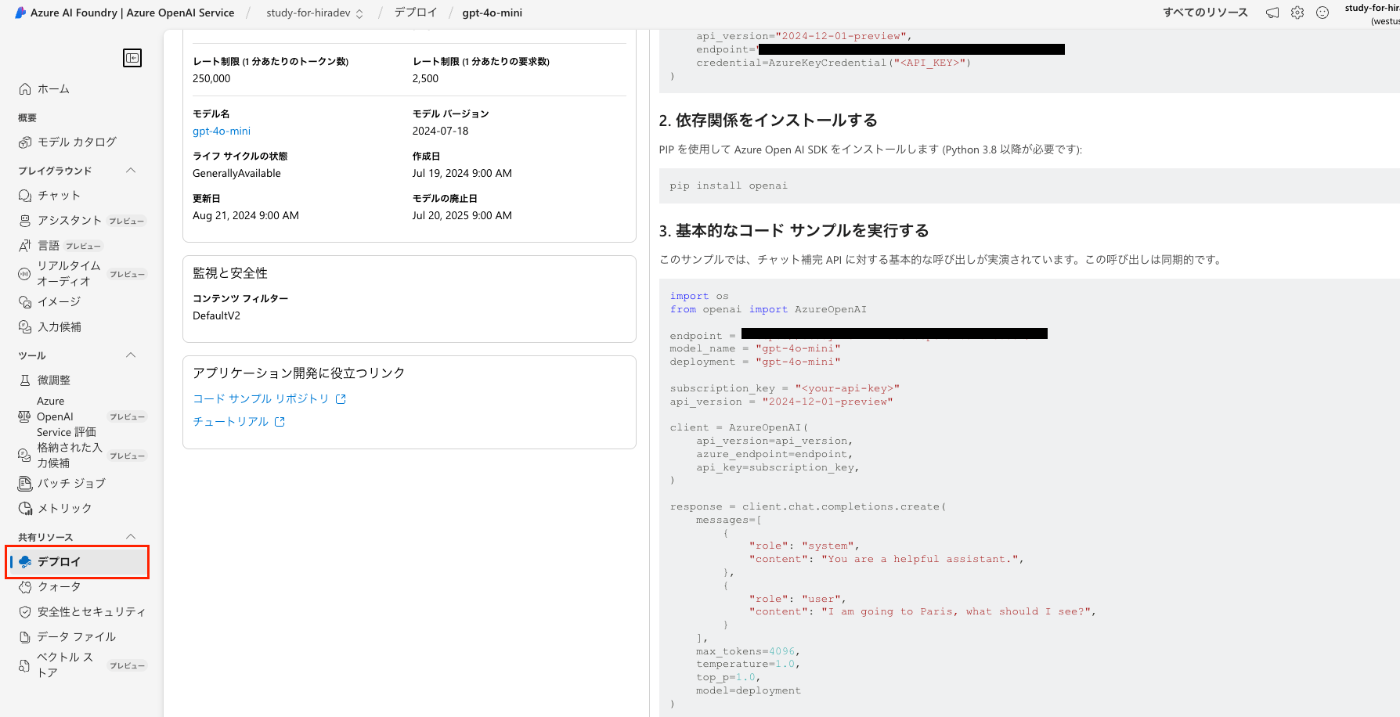Collapse the ツール section
Viewport: 1400px width, 717px height.
[x=130, y=355]
